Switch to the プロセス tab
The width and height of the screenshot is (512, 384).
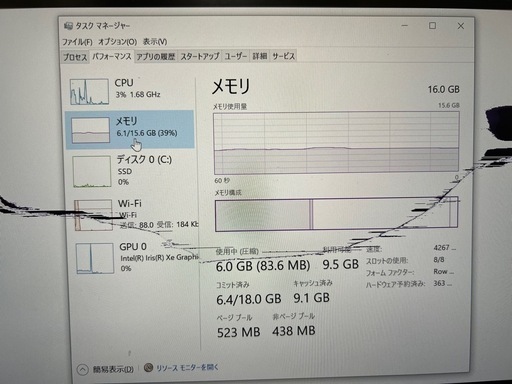[x=75, y=57]
